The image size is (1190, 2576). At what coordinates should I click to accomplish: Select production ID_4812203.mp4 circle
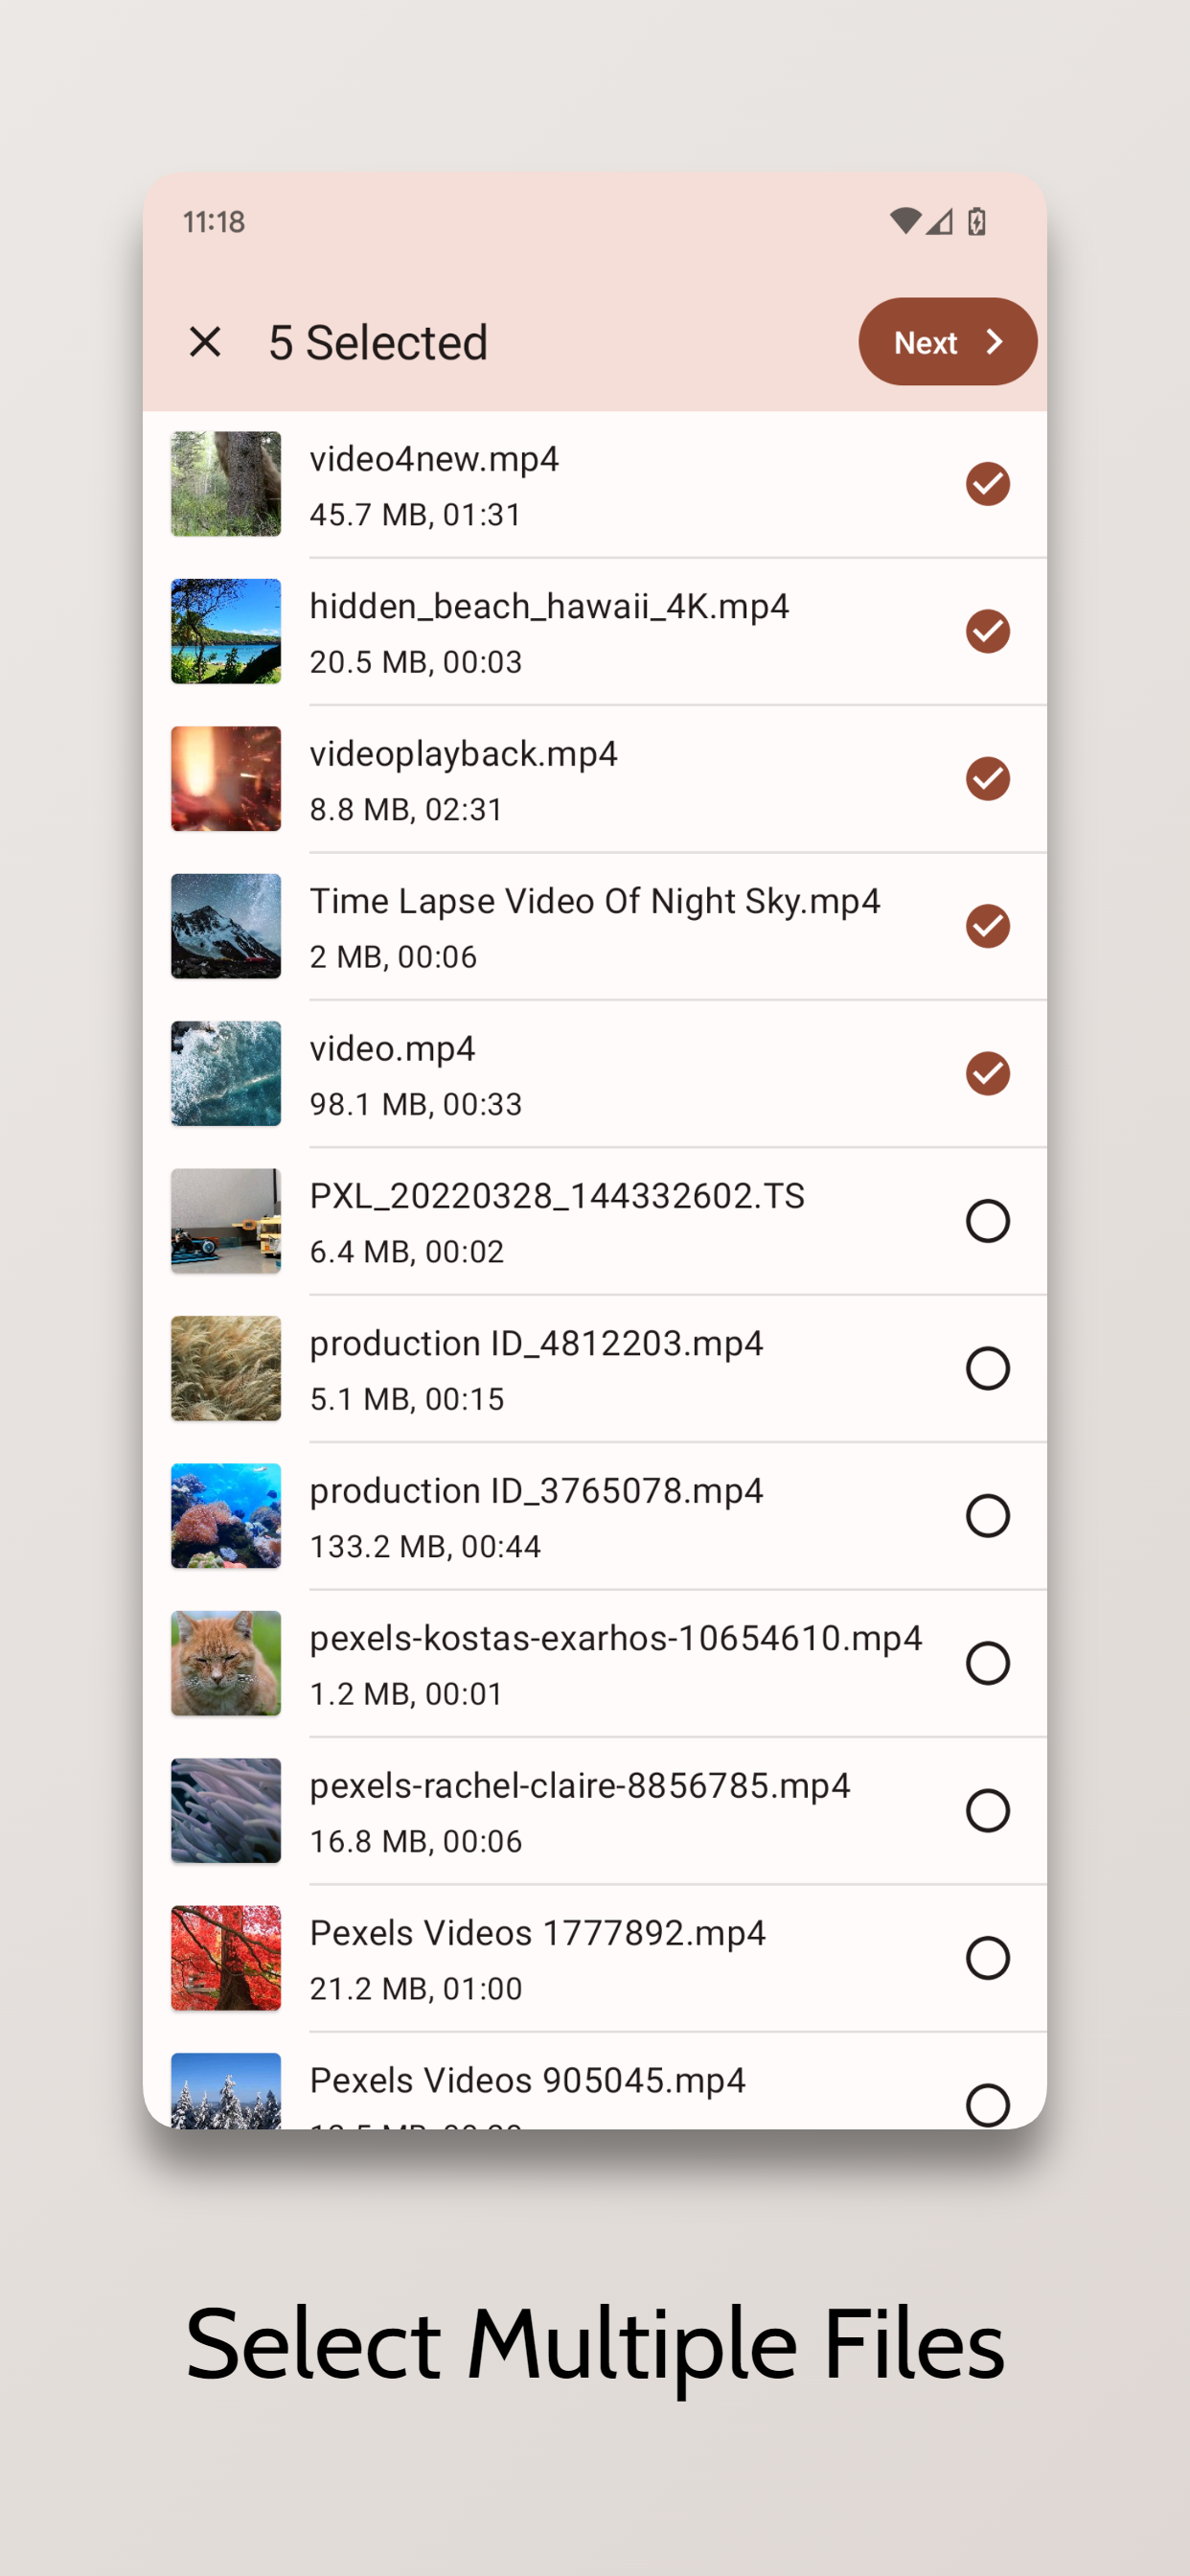pos(987,1368)
